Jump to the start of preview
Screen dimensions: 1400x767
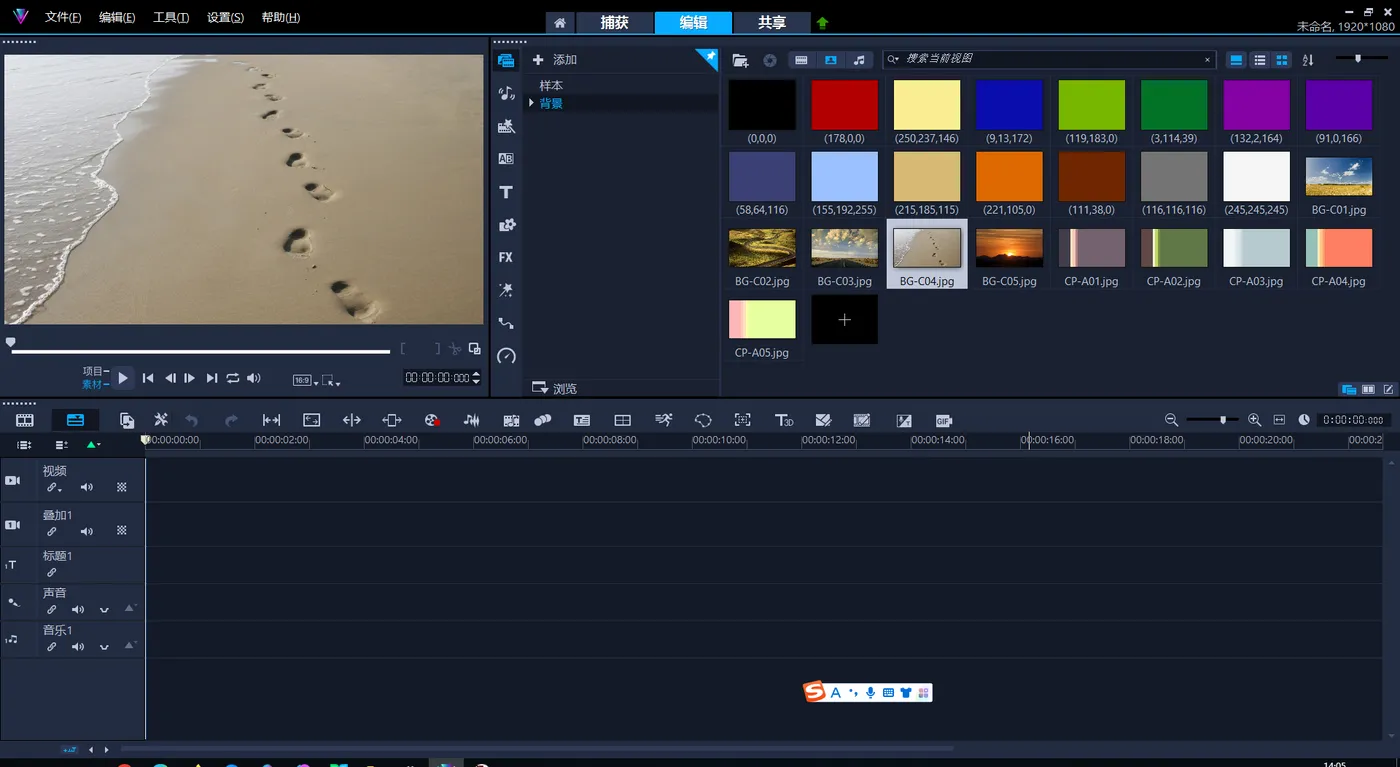click(x=148, y=378)
